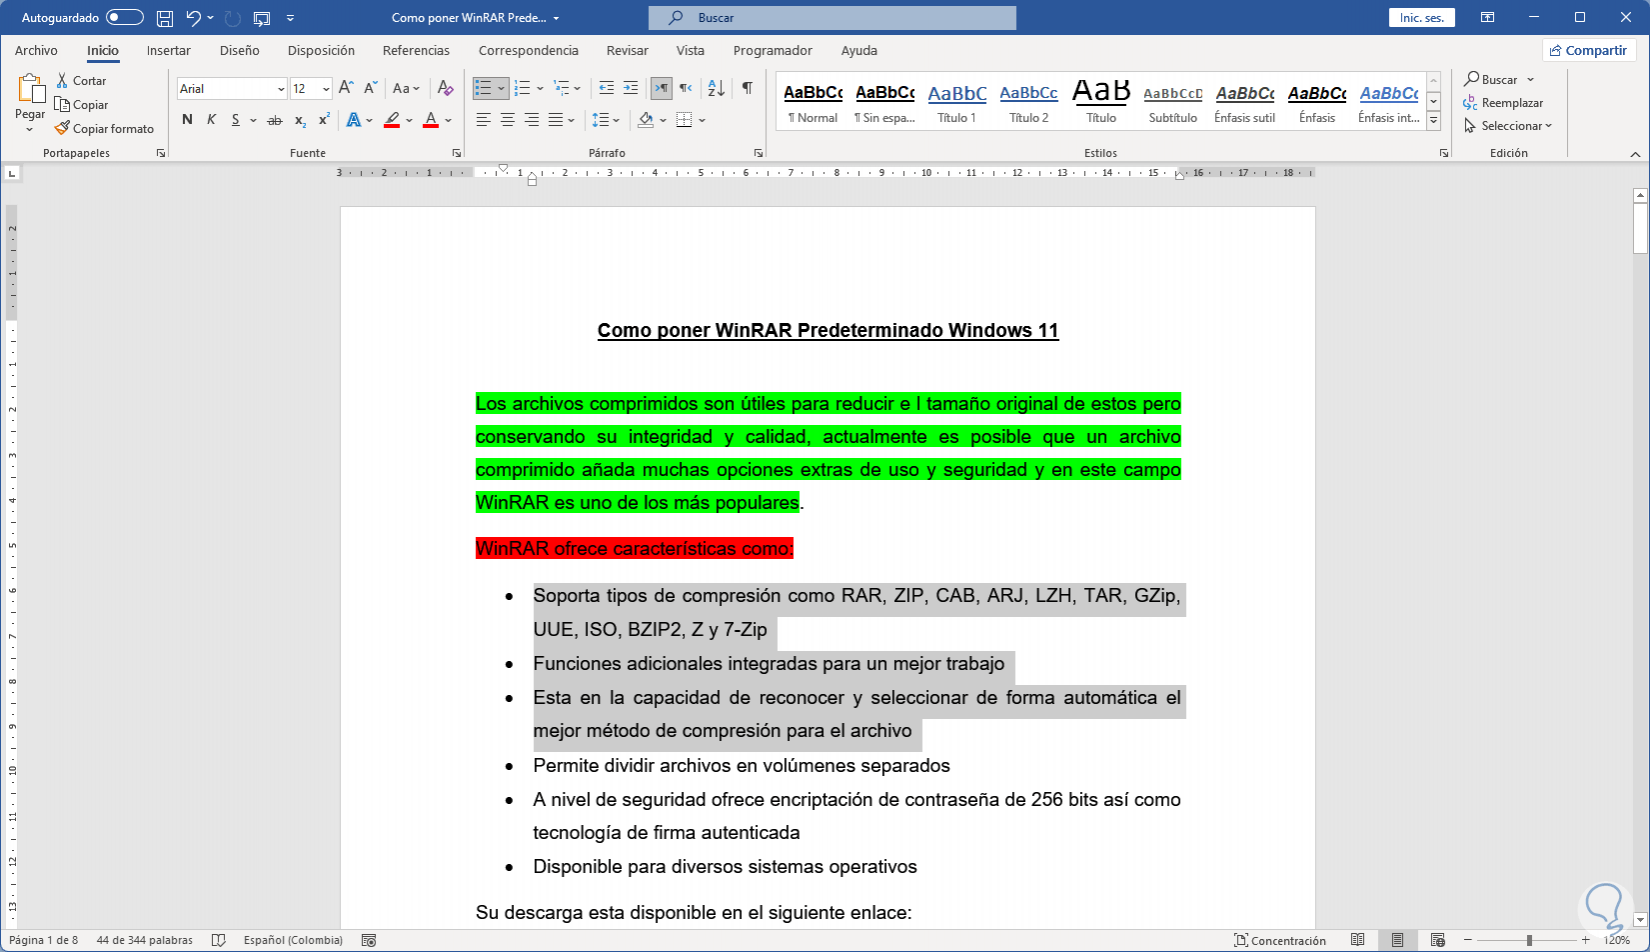1650x952 pixels.
Task: Switch to the Diseño tab
Action: [239, 50]
